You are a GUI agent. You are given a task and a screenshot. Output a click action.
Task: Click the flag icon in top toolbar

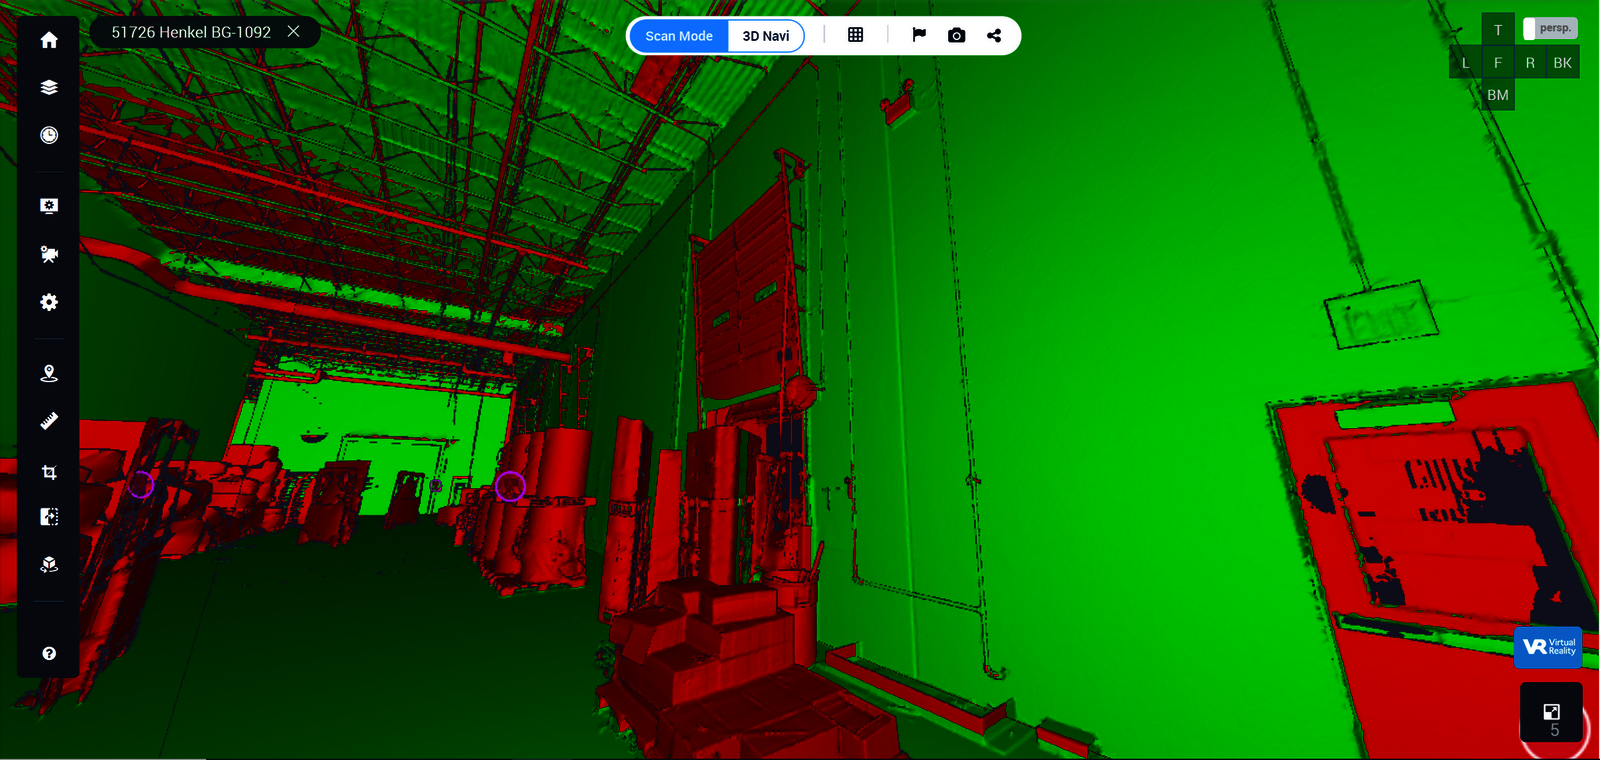pyautogui.click(x=919, y=35)
